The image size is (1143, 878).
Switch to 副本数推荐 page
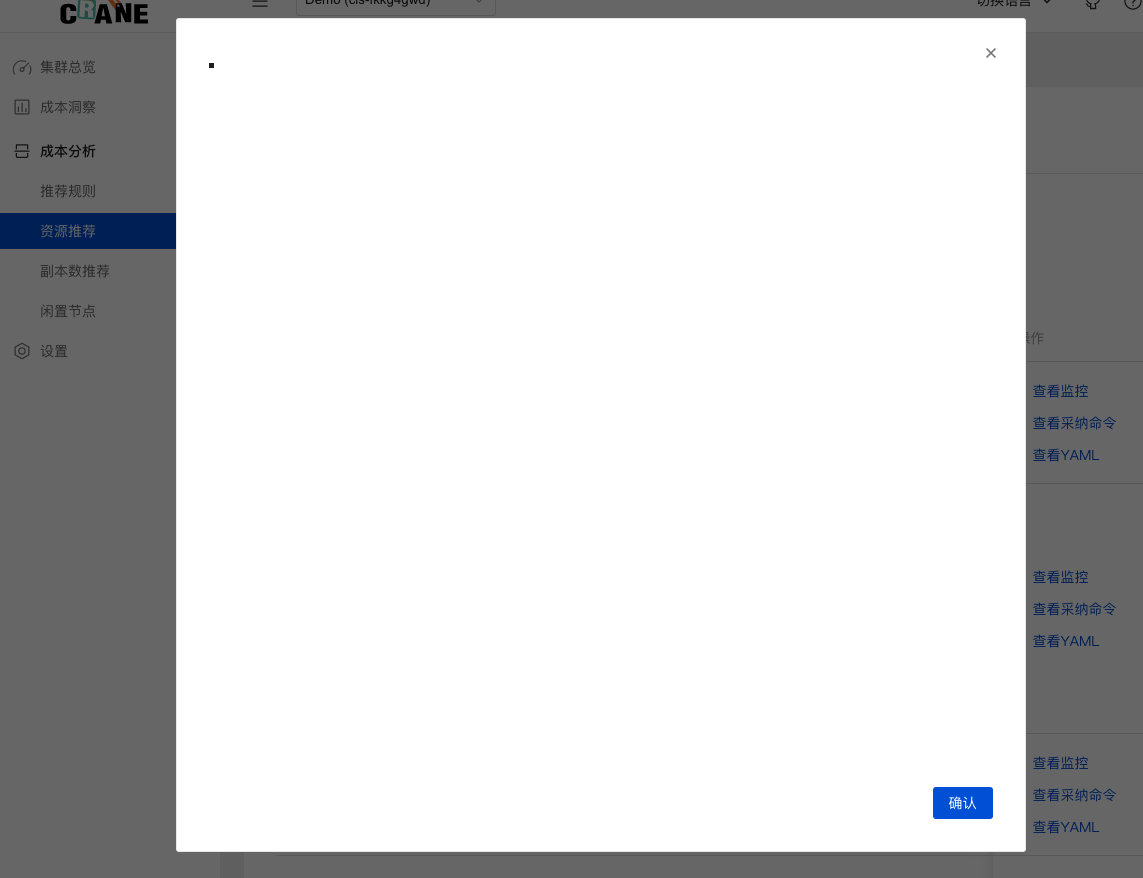(x=74, y=271)
